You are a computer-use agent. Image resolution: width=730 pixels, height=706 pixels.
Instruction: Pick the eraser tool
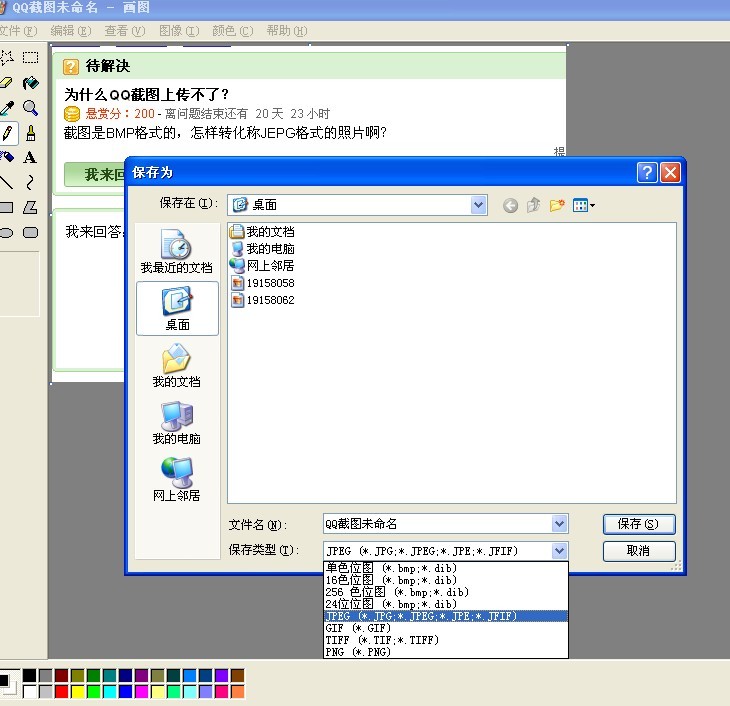[x=7, y=83]
